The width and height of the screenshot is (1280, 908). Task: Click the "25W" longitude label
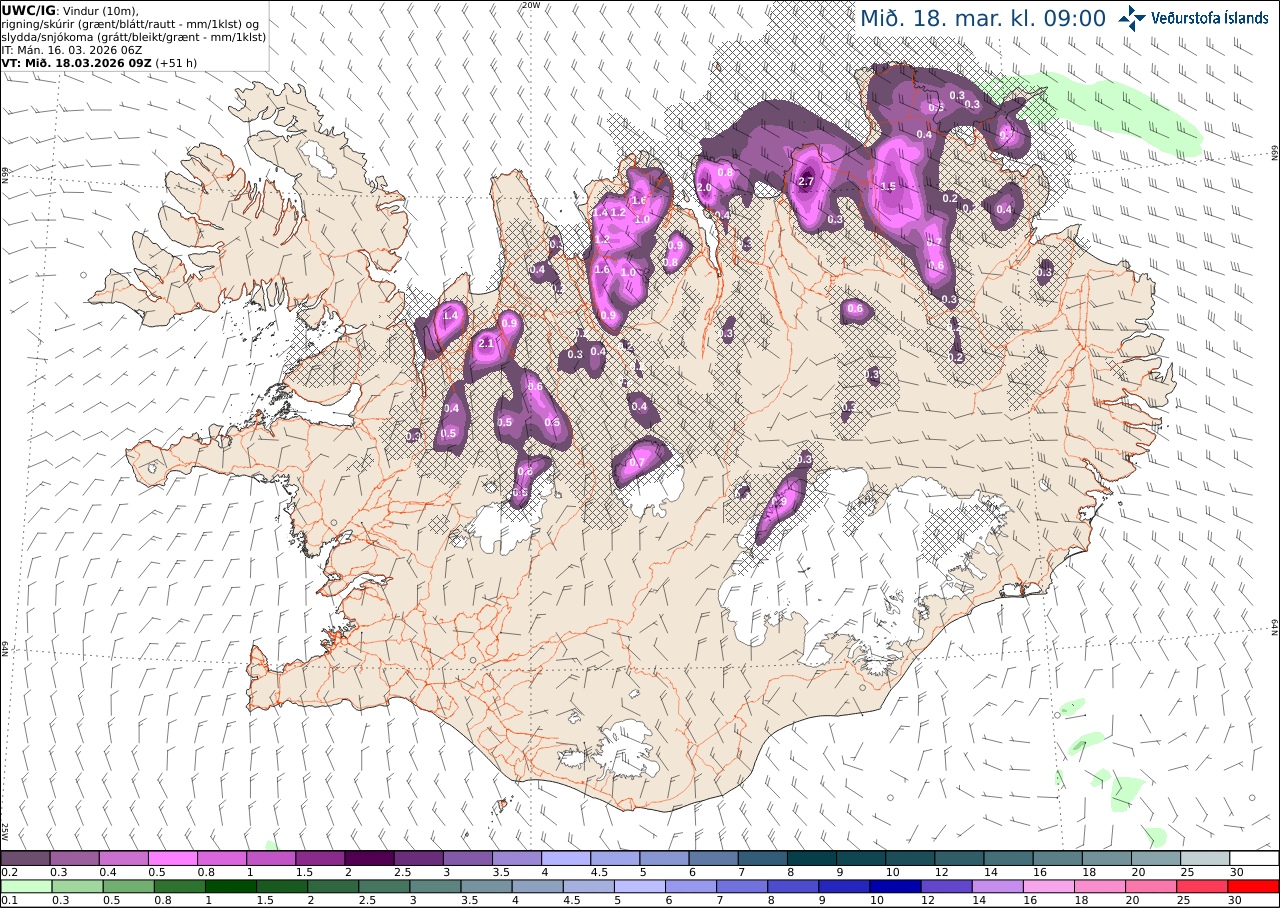pyautogui.click(x=5, y=831)
